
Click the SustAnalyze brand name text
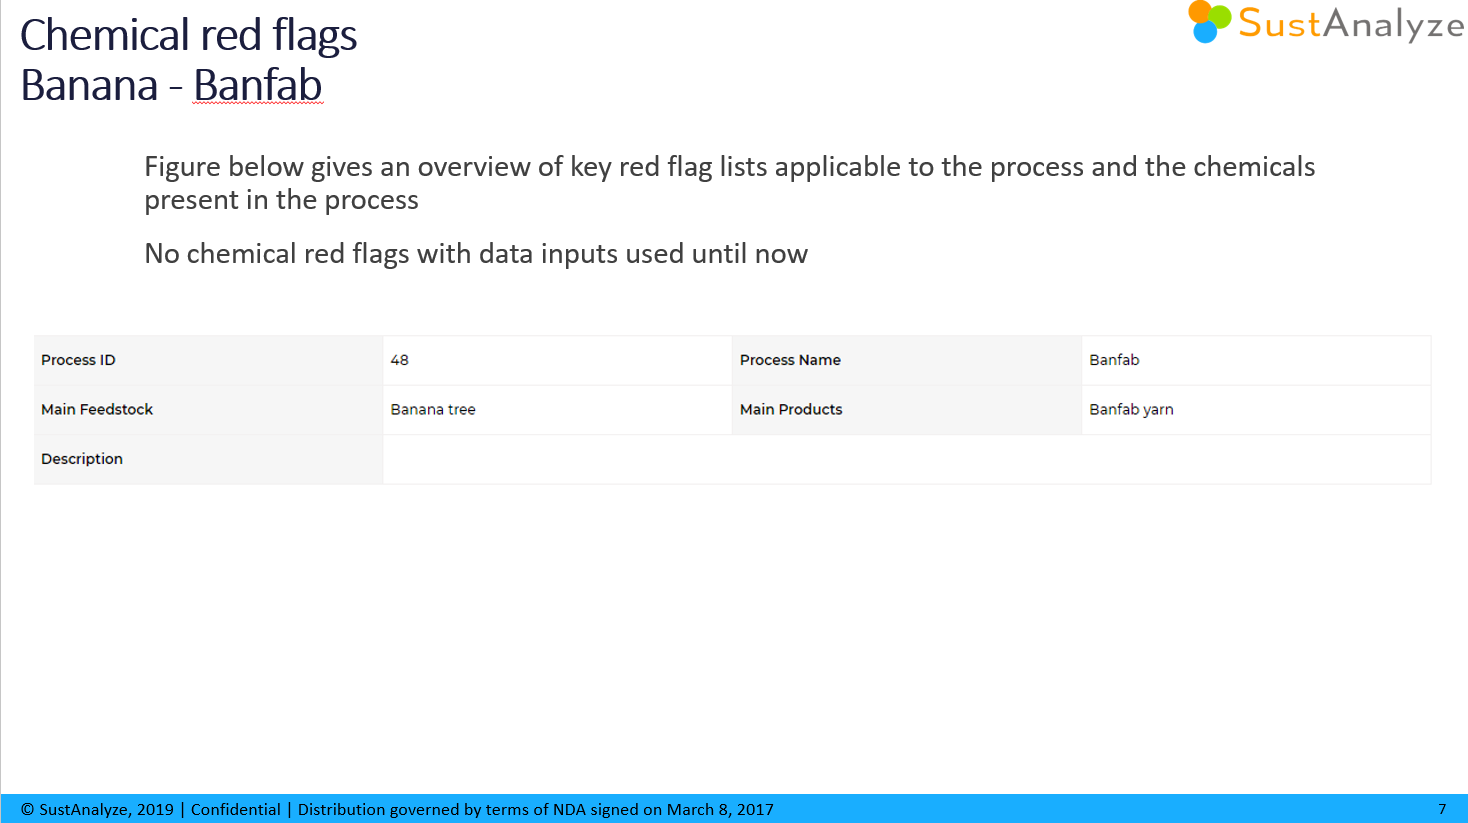tap(1351, 24)
